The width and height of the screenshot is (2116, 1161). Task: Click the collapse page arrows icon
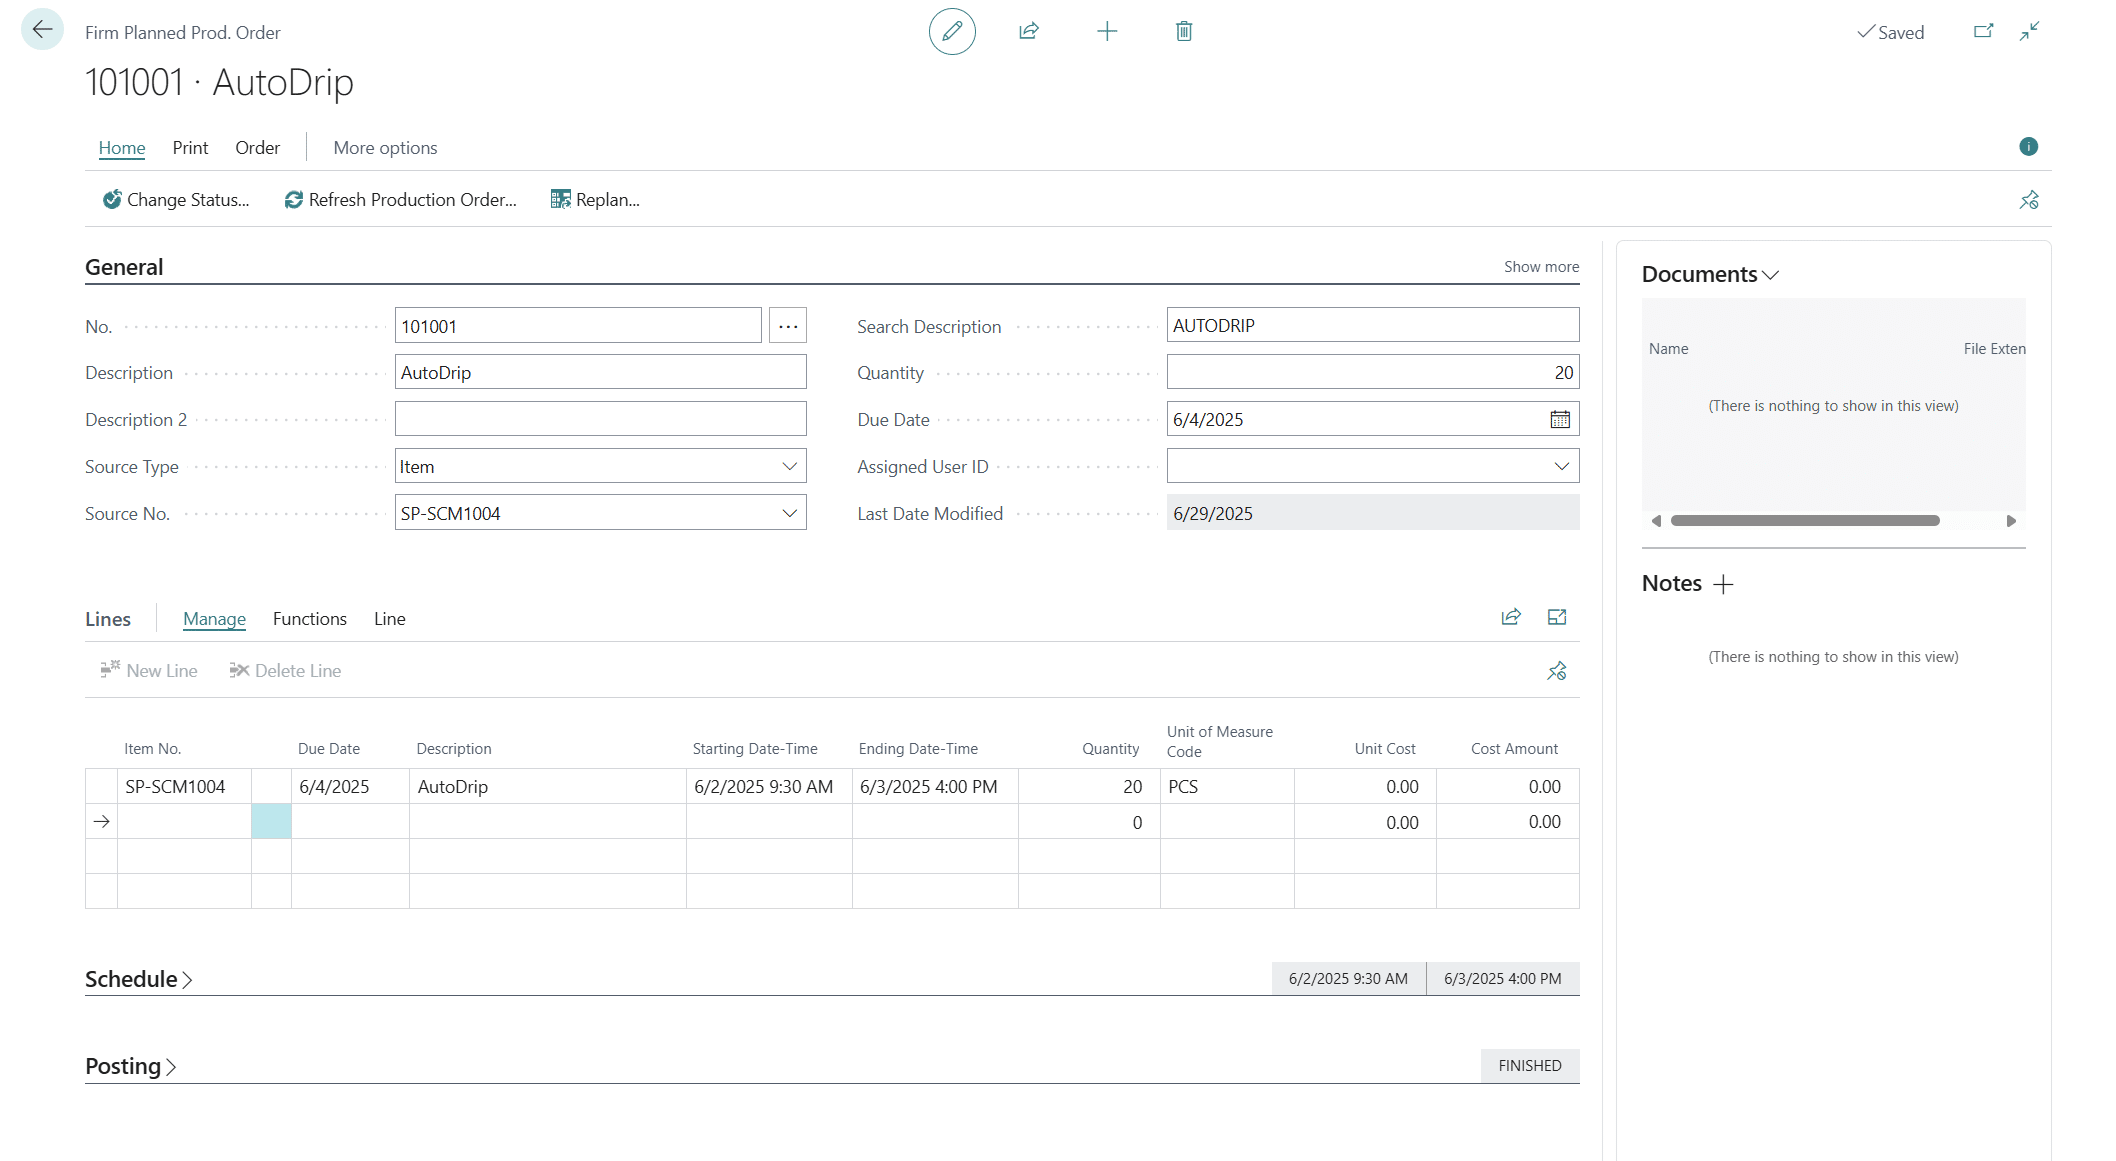click(x=2029, y=32)
